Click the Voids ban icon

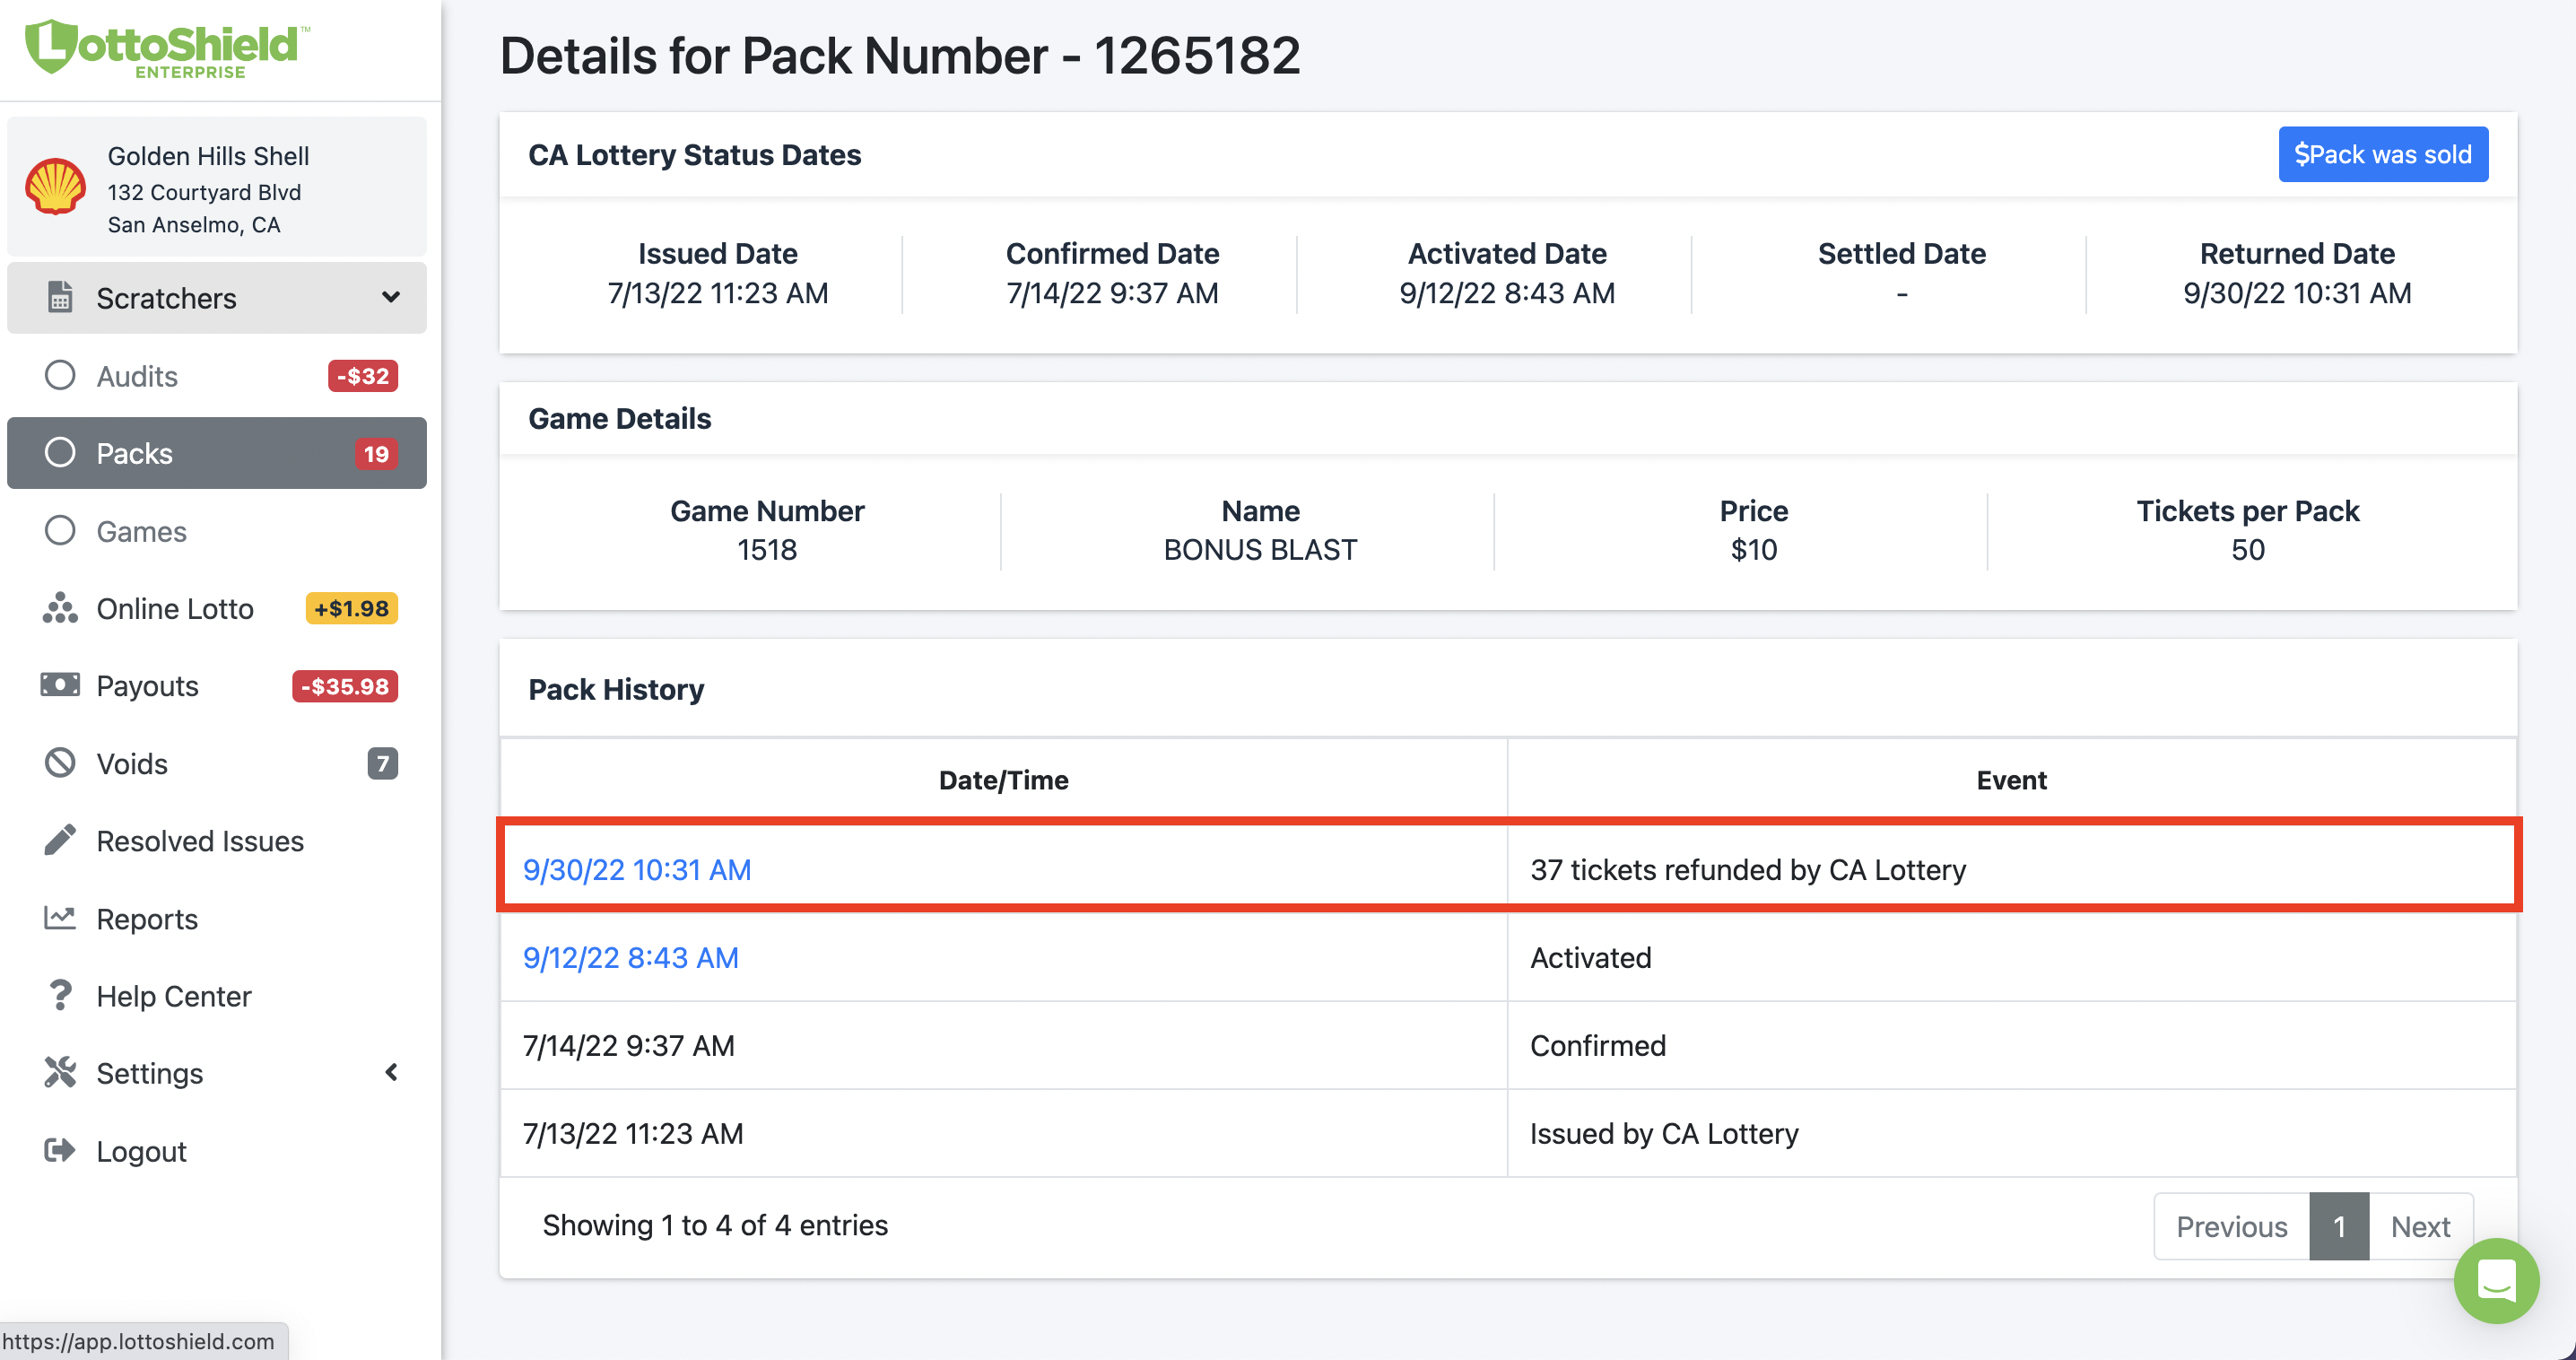60,763
